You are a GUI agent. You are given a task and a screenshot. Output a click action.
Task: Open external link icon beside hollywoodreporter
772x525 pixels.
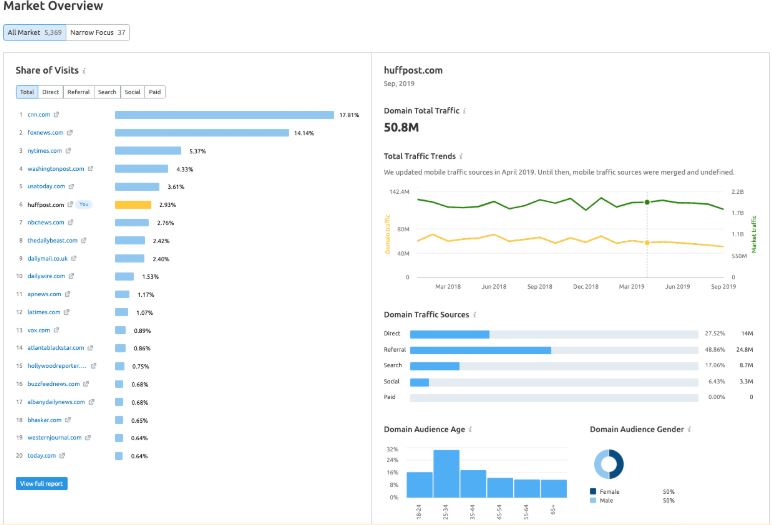(93, 366)
